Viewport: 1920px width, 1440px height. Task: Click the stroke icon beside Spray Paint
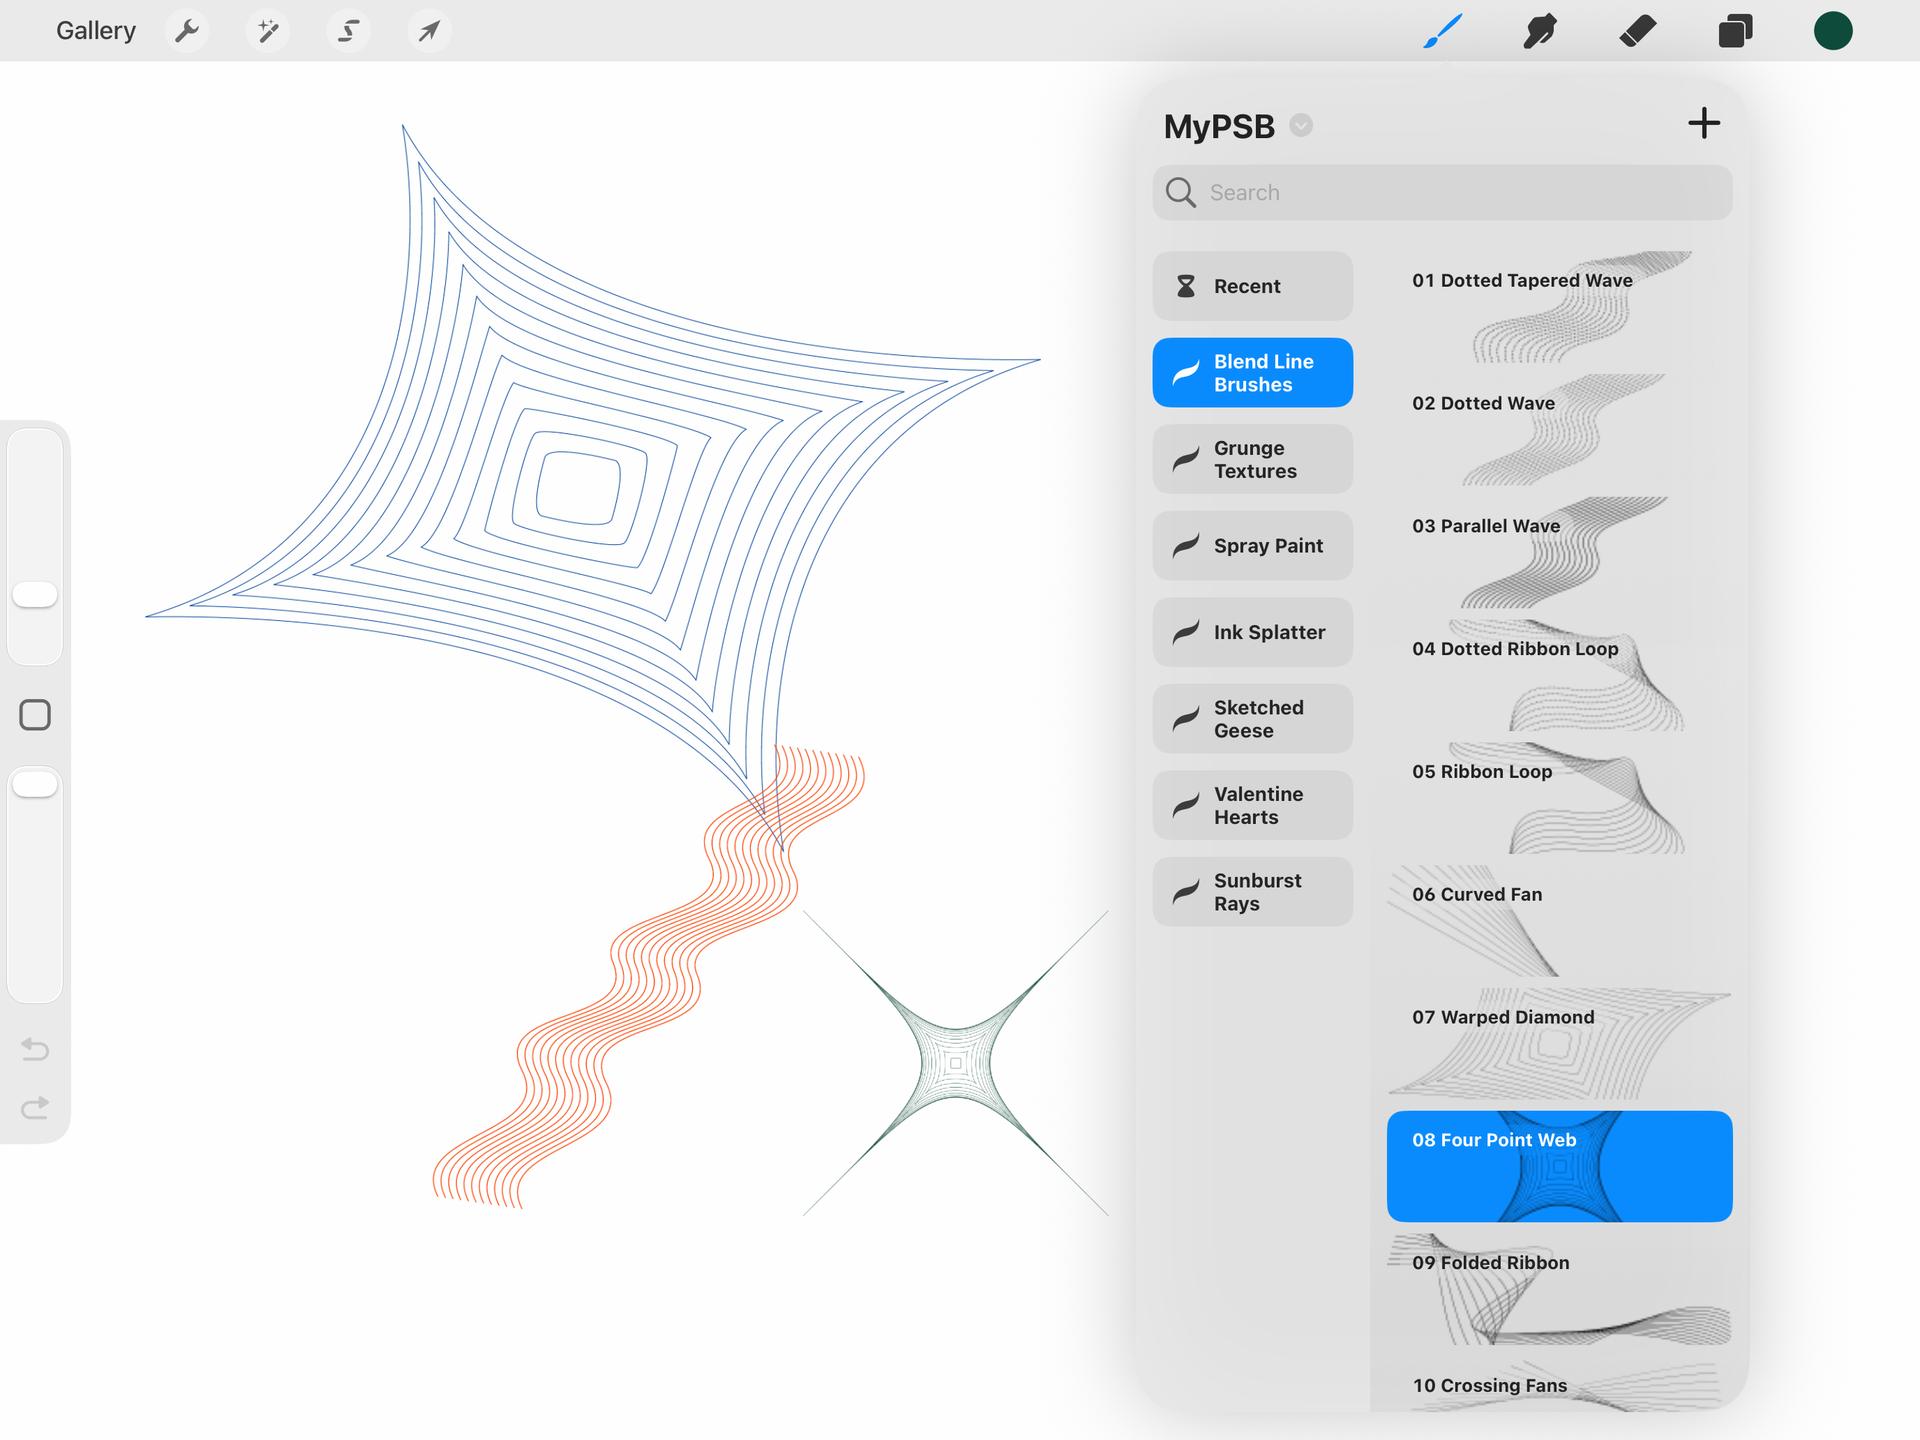tap(1186, 546)
